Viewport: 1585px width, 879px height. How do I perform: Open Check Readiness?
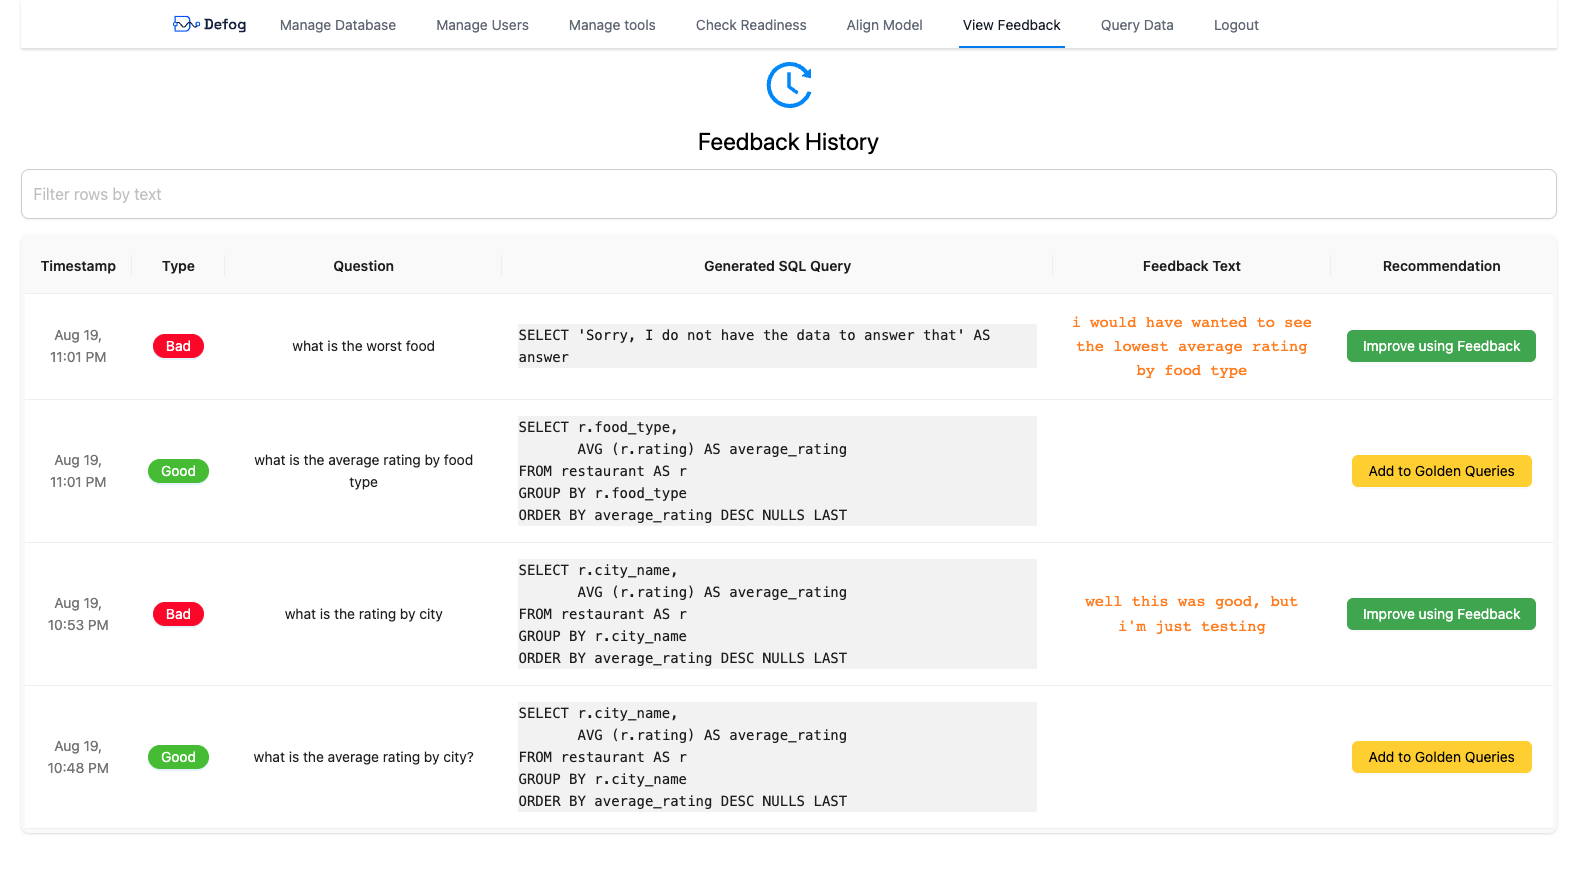click(750, 25)
